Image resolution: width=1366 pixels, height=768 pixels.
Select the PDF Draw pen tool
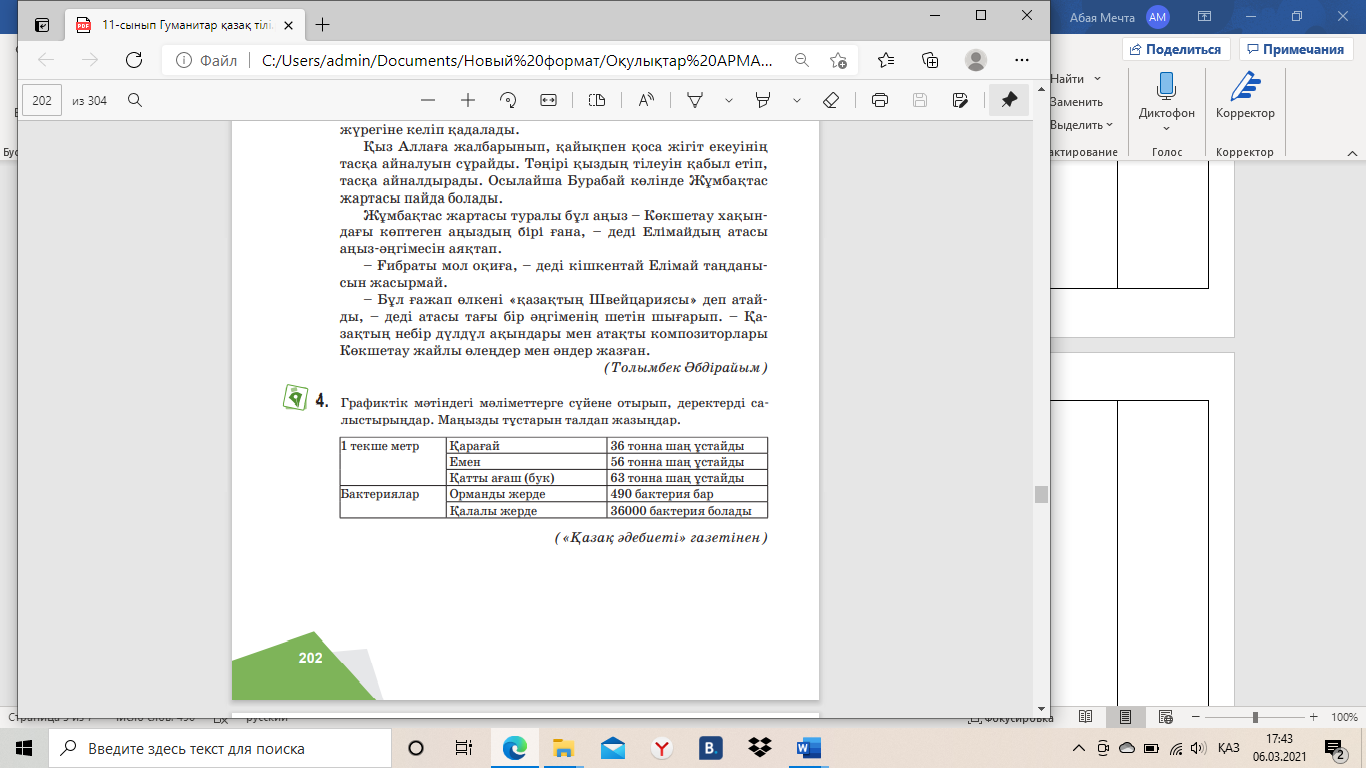click(694, 100)
